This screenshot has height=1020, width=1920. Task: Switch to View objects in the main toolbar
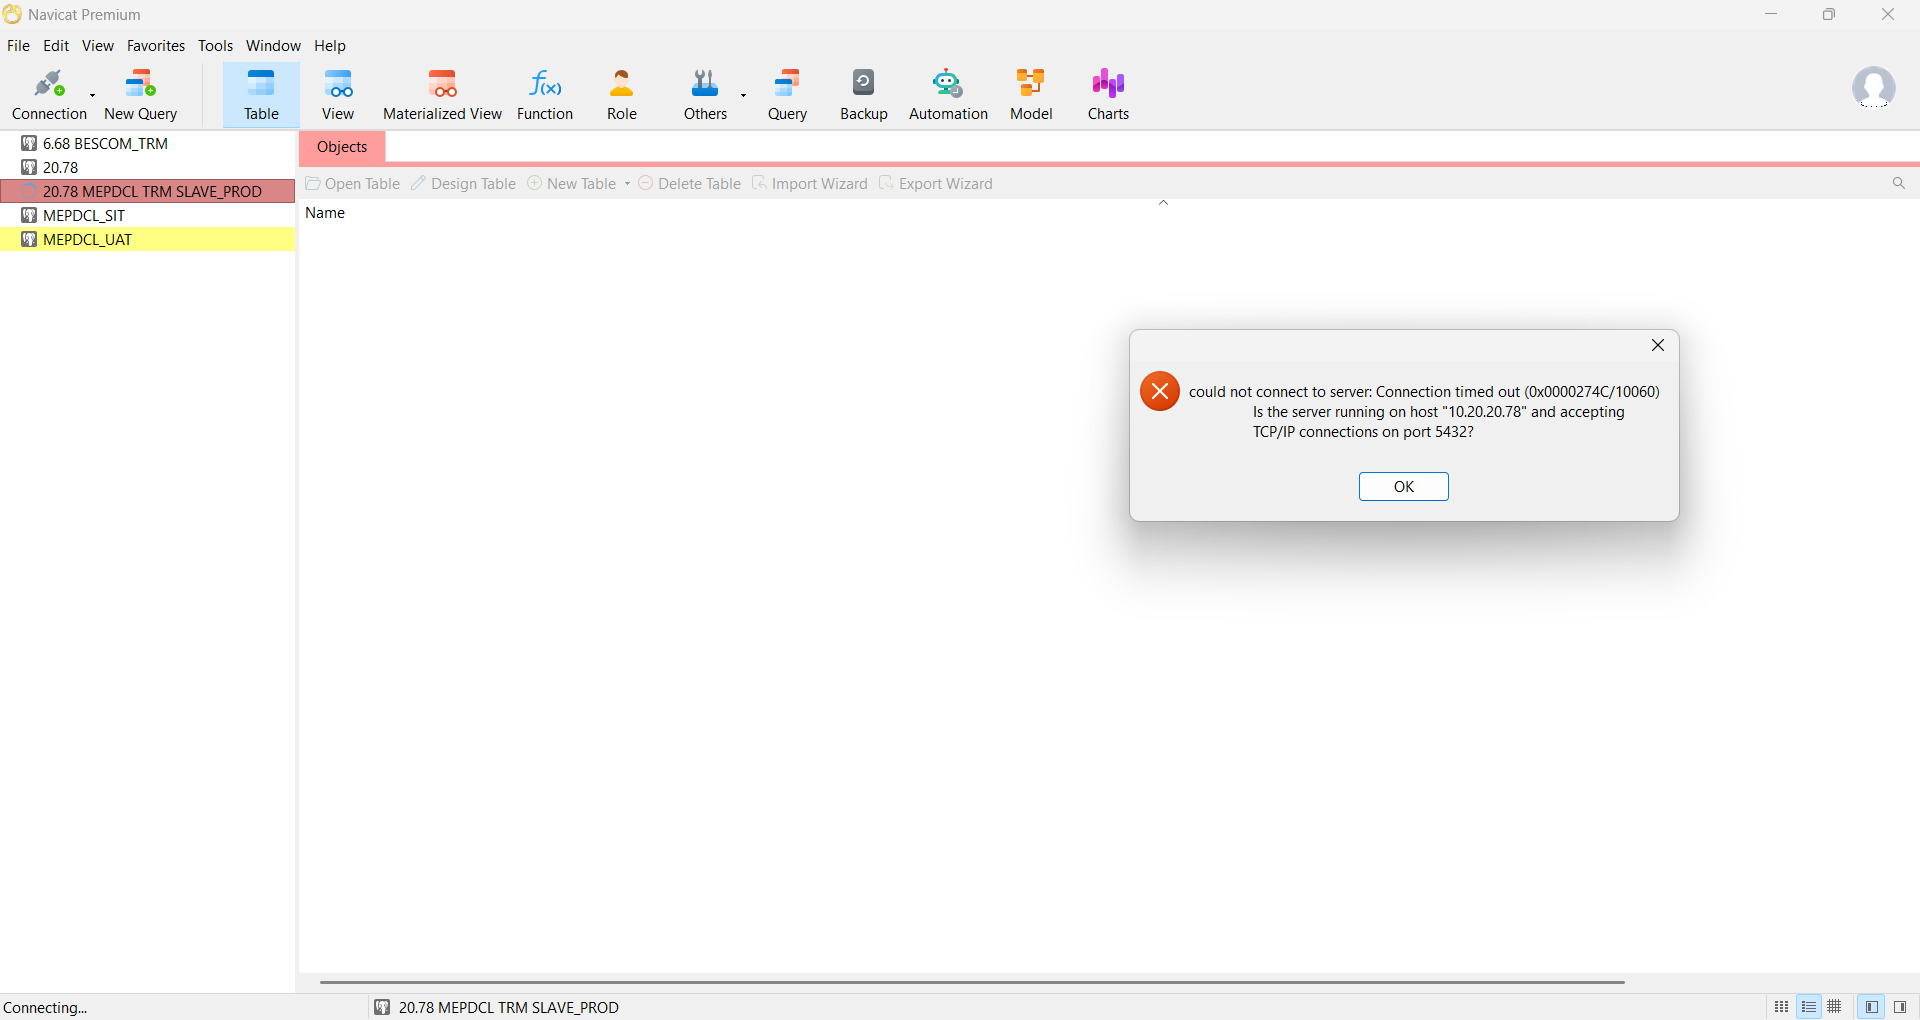338,95
